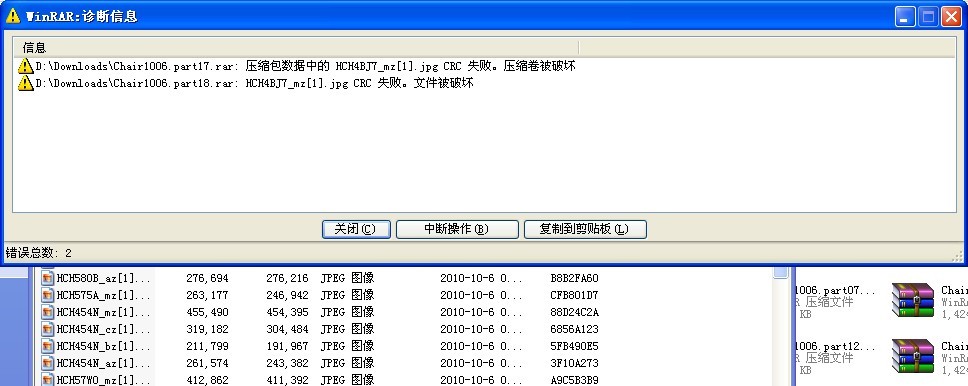Select file name HCH575A_mz[1]...
Viewport: 968px width, 386px height.
(x=104, y=295)
